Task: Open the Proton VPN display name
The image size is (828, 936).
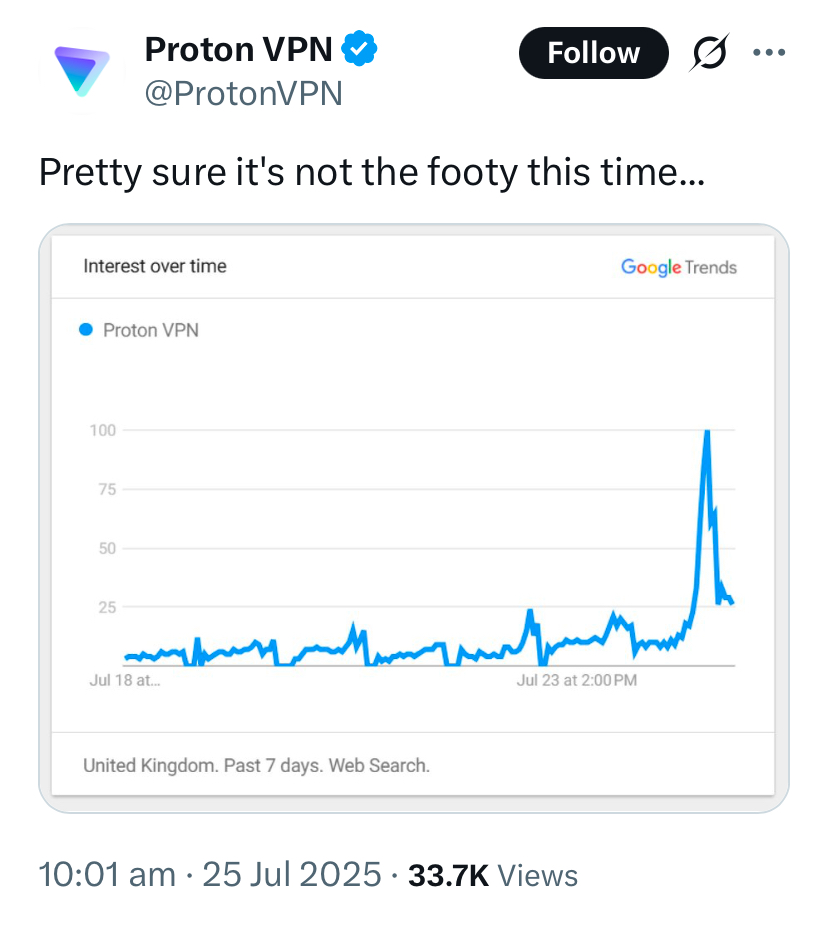Action: click(238, 47)
